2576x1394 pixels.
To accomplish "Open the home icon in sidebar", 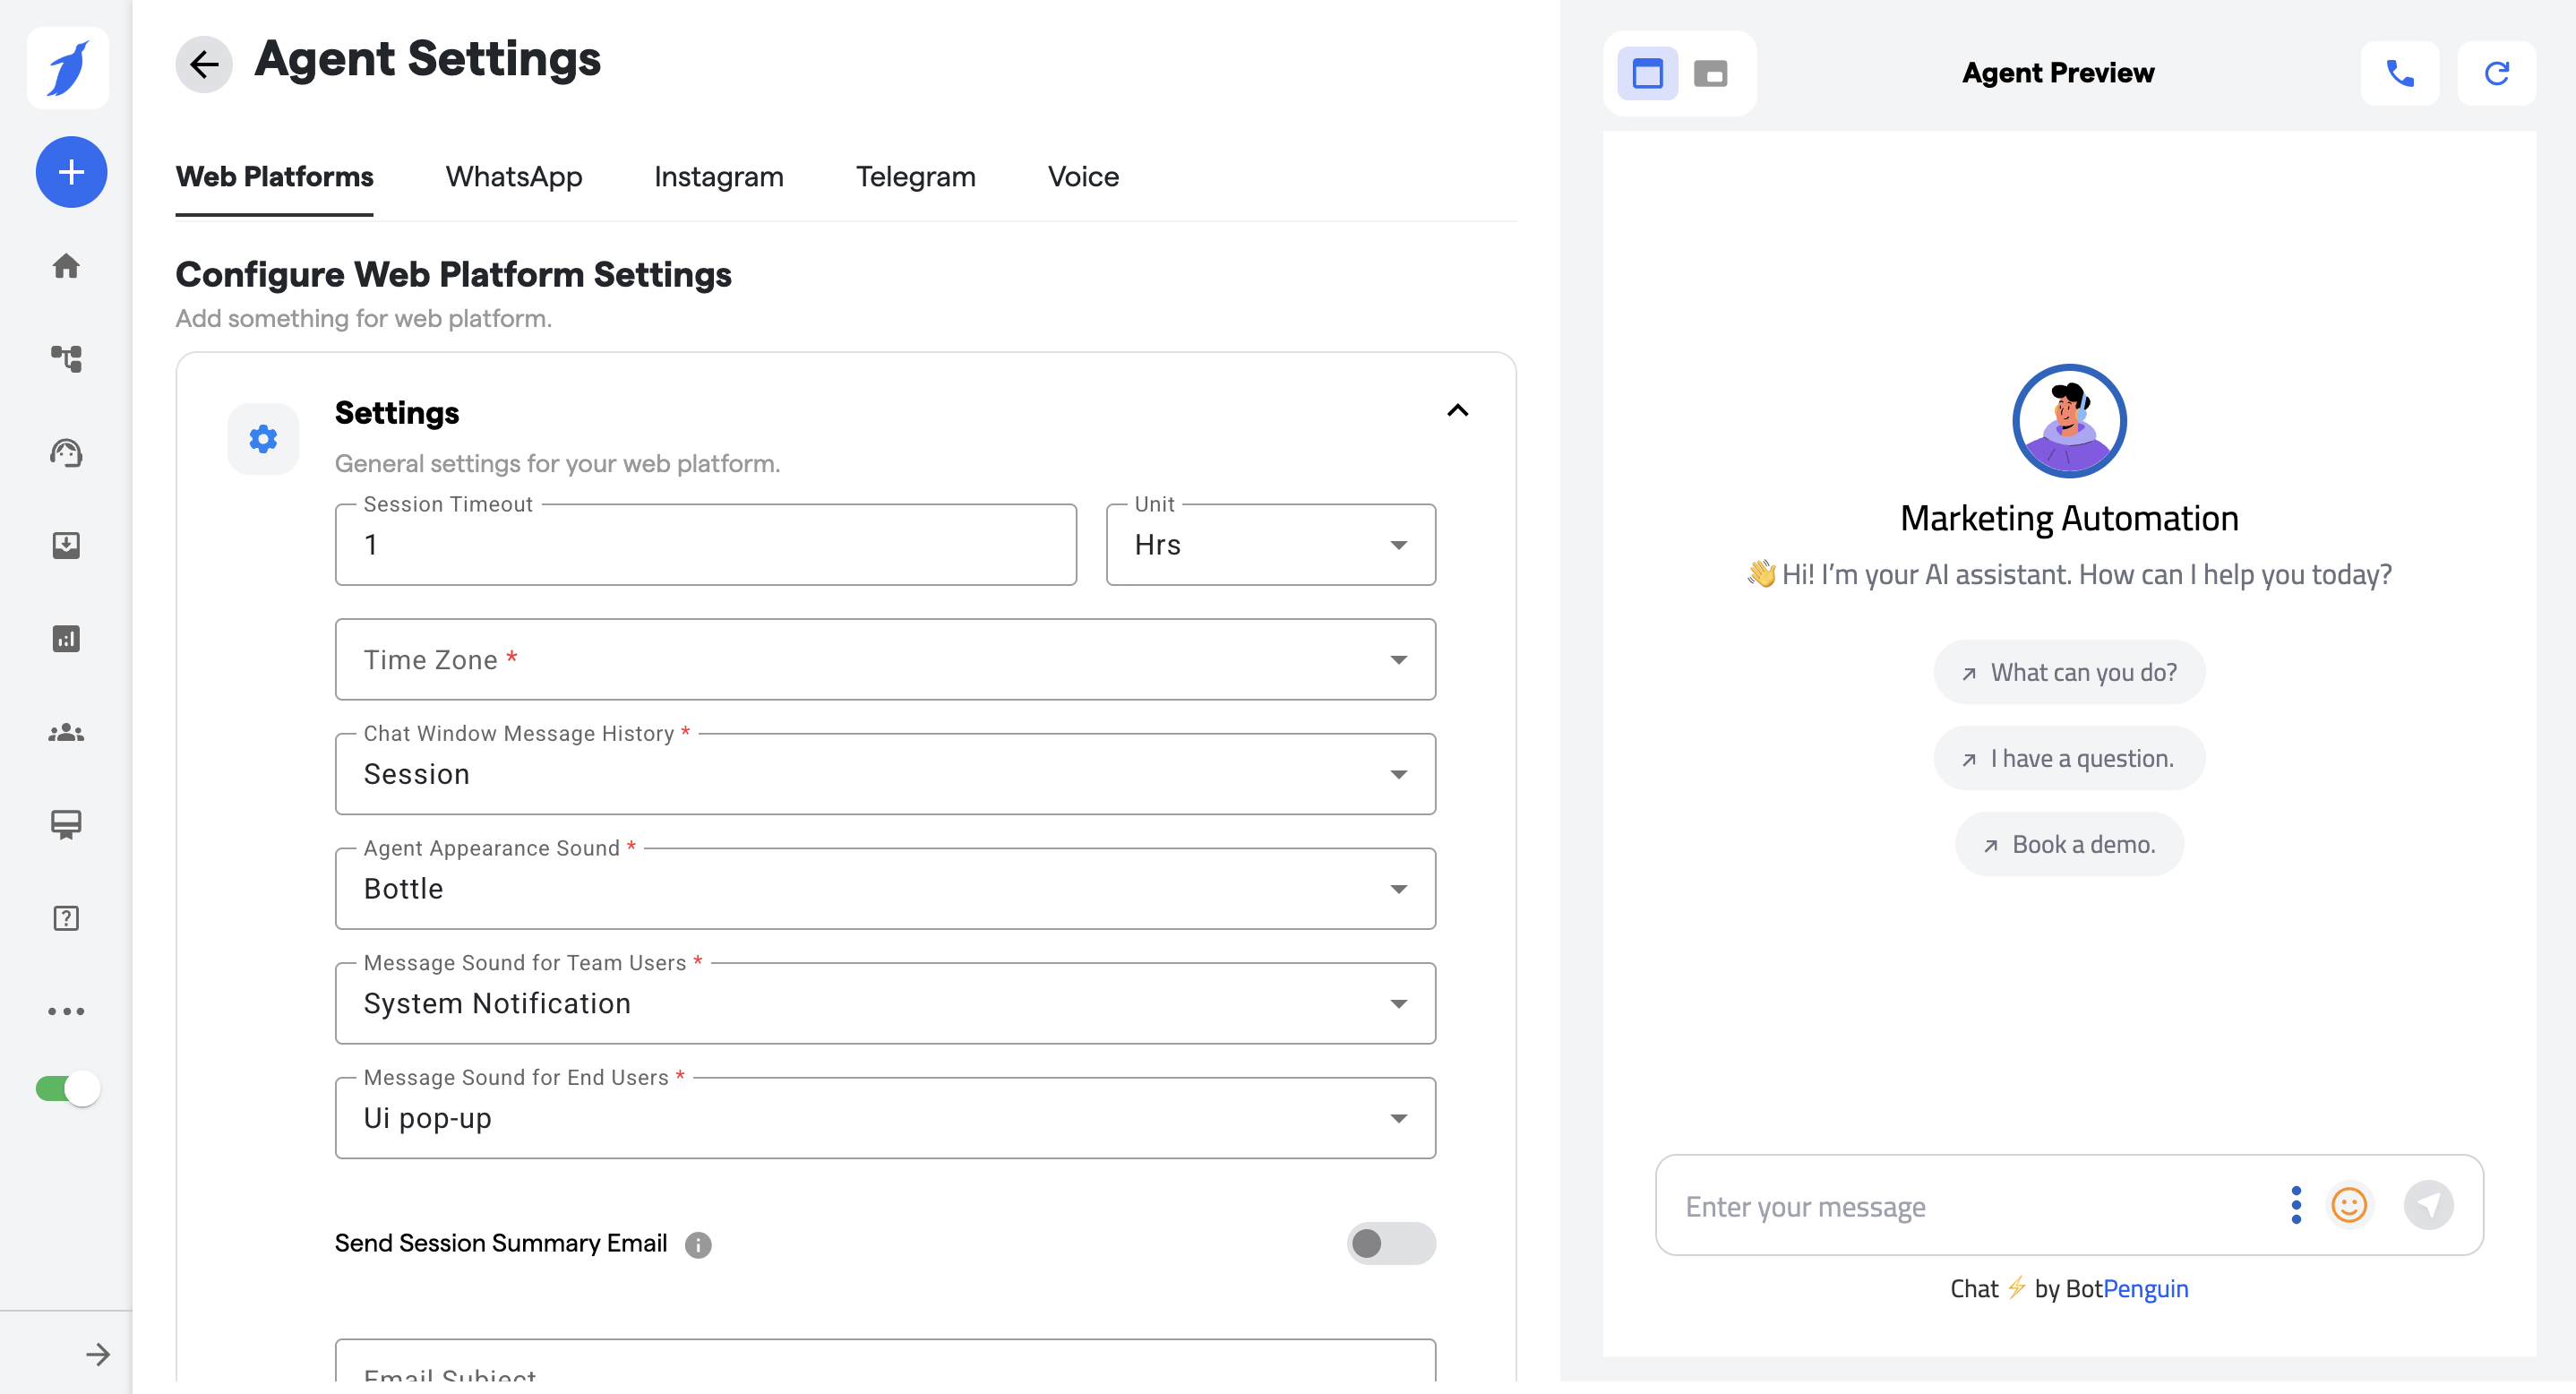I will [66, 266].
